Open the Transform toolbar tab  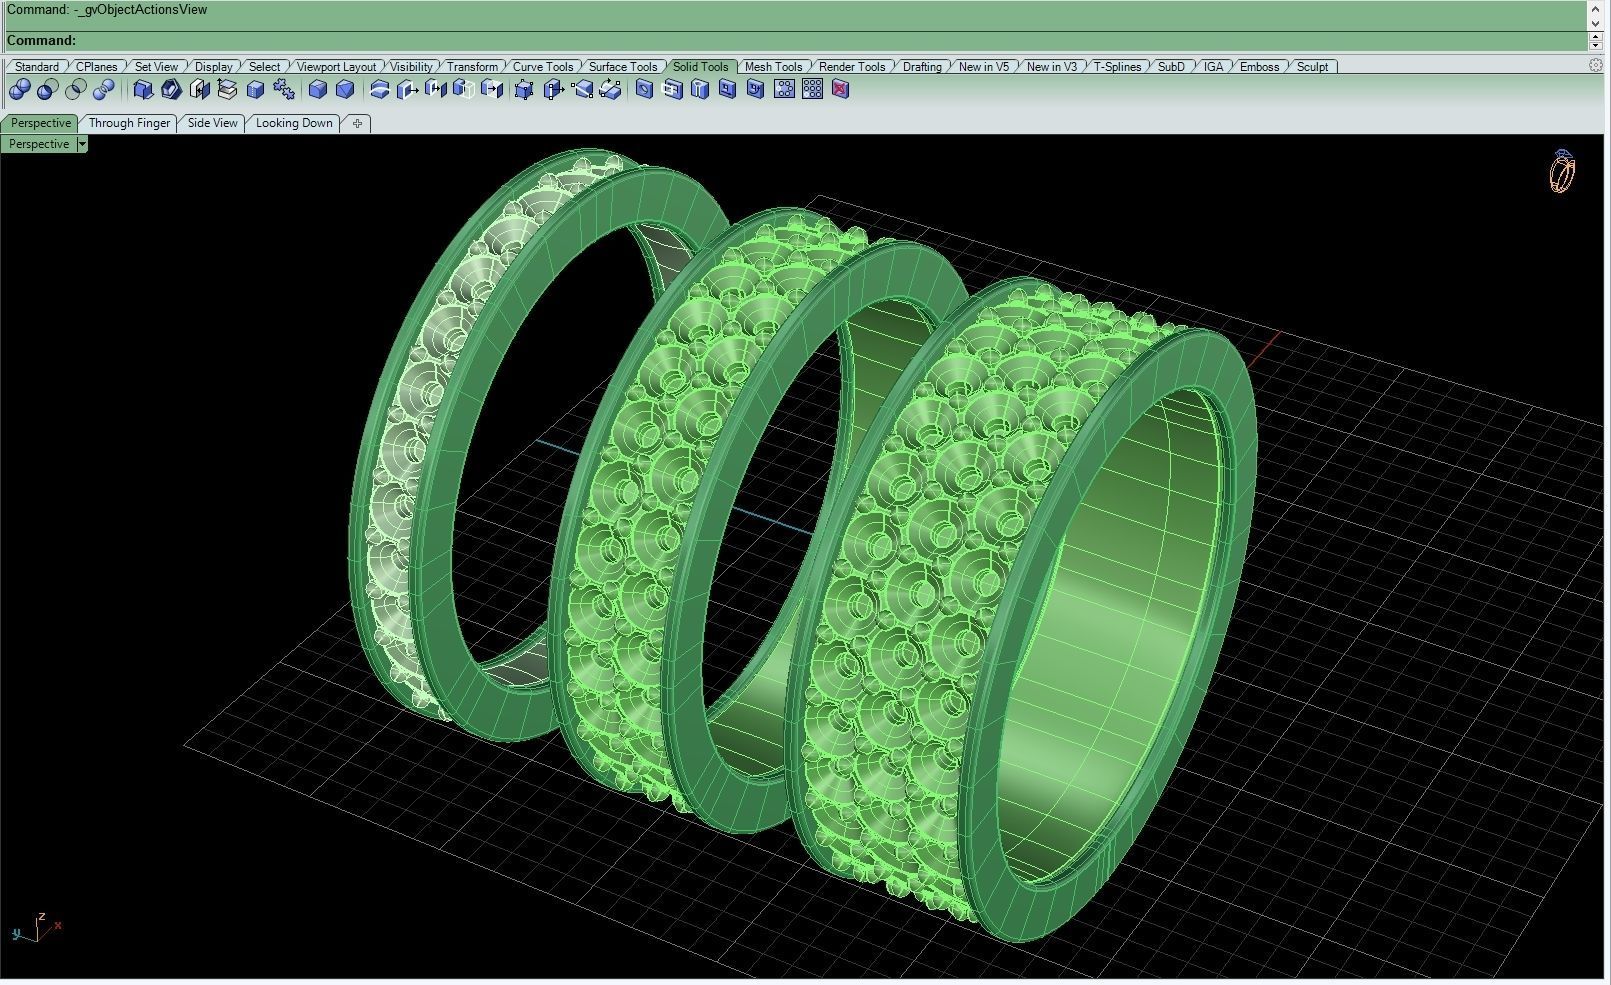(x=473, y=67)
